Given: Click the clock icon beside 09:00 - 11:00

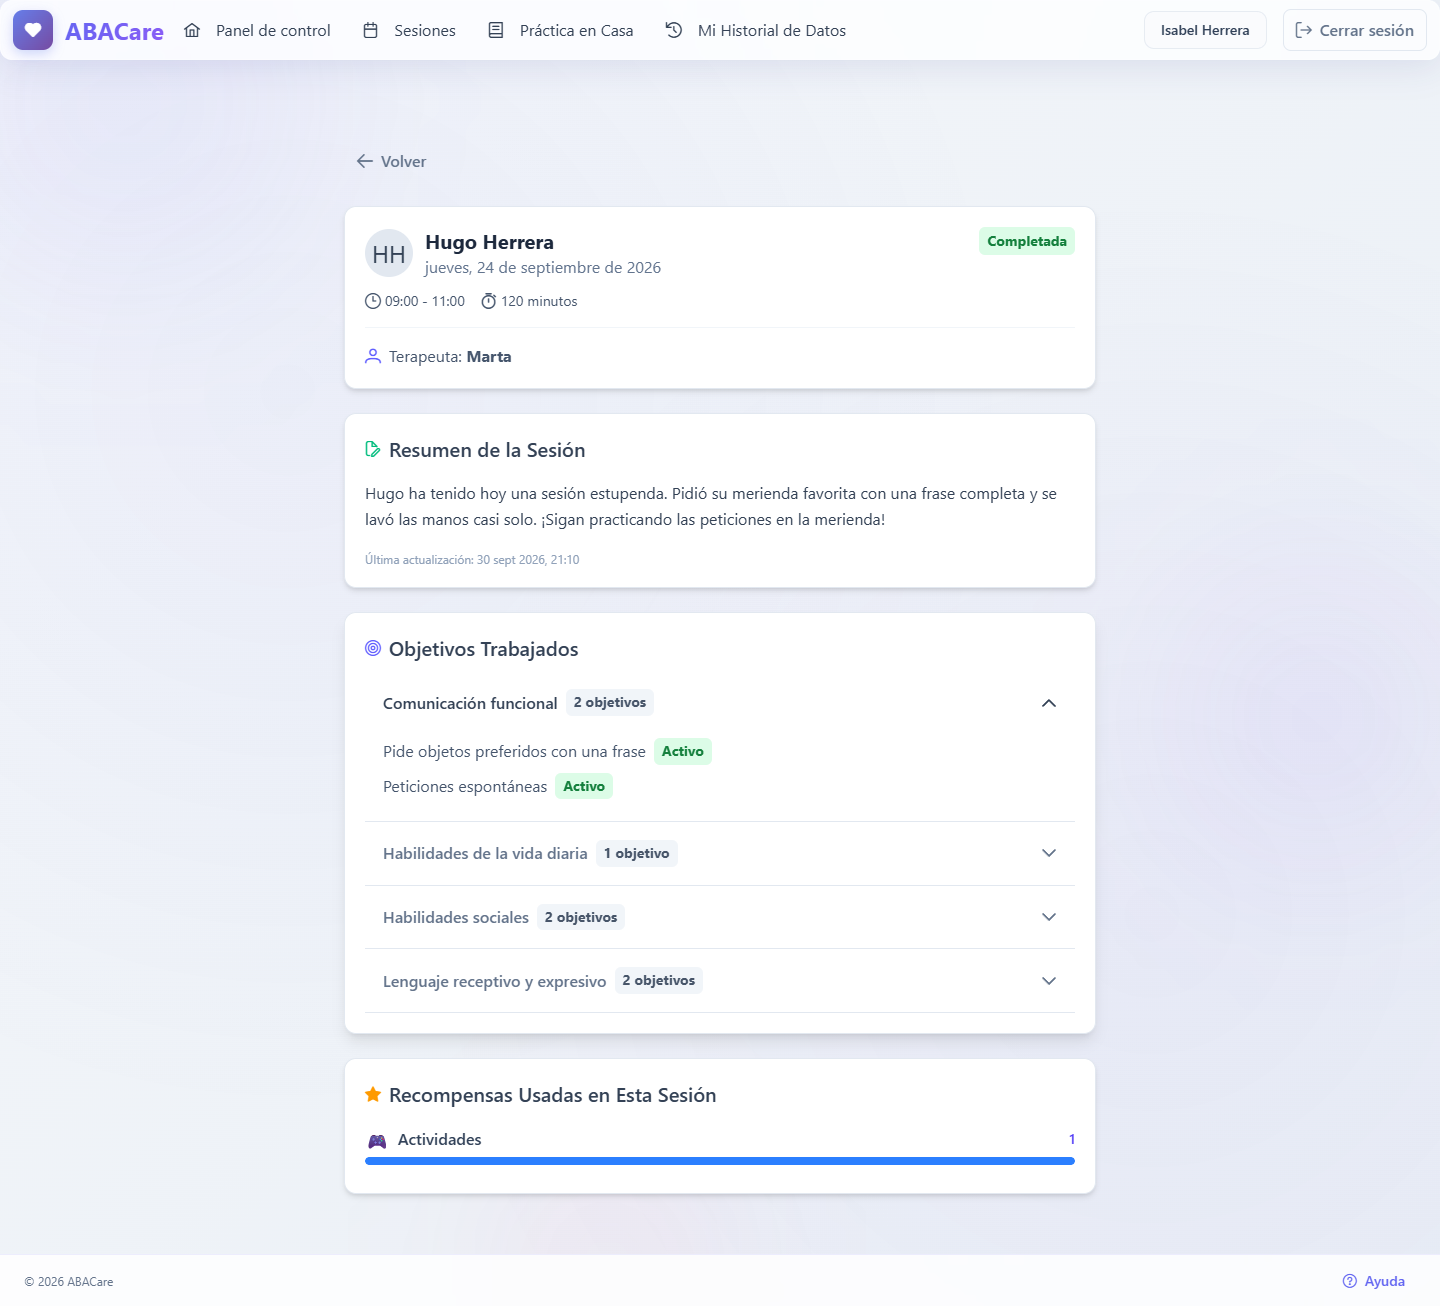Looking at the screenshot, I should click(x=373, y=301).
